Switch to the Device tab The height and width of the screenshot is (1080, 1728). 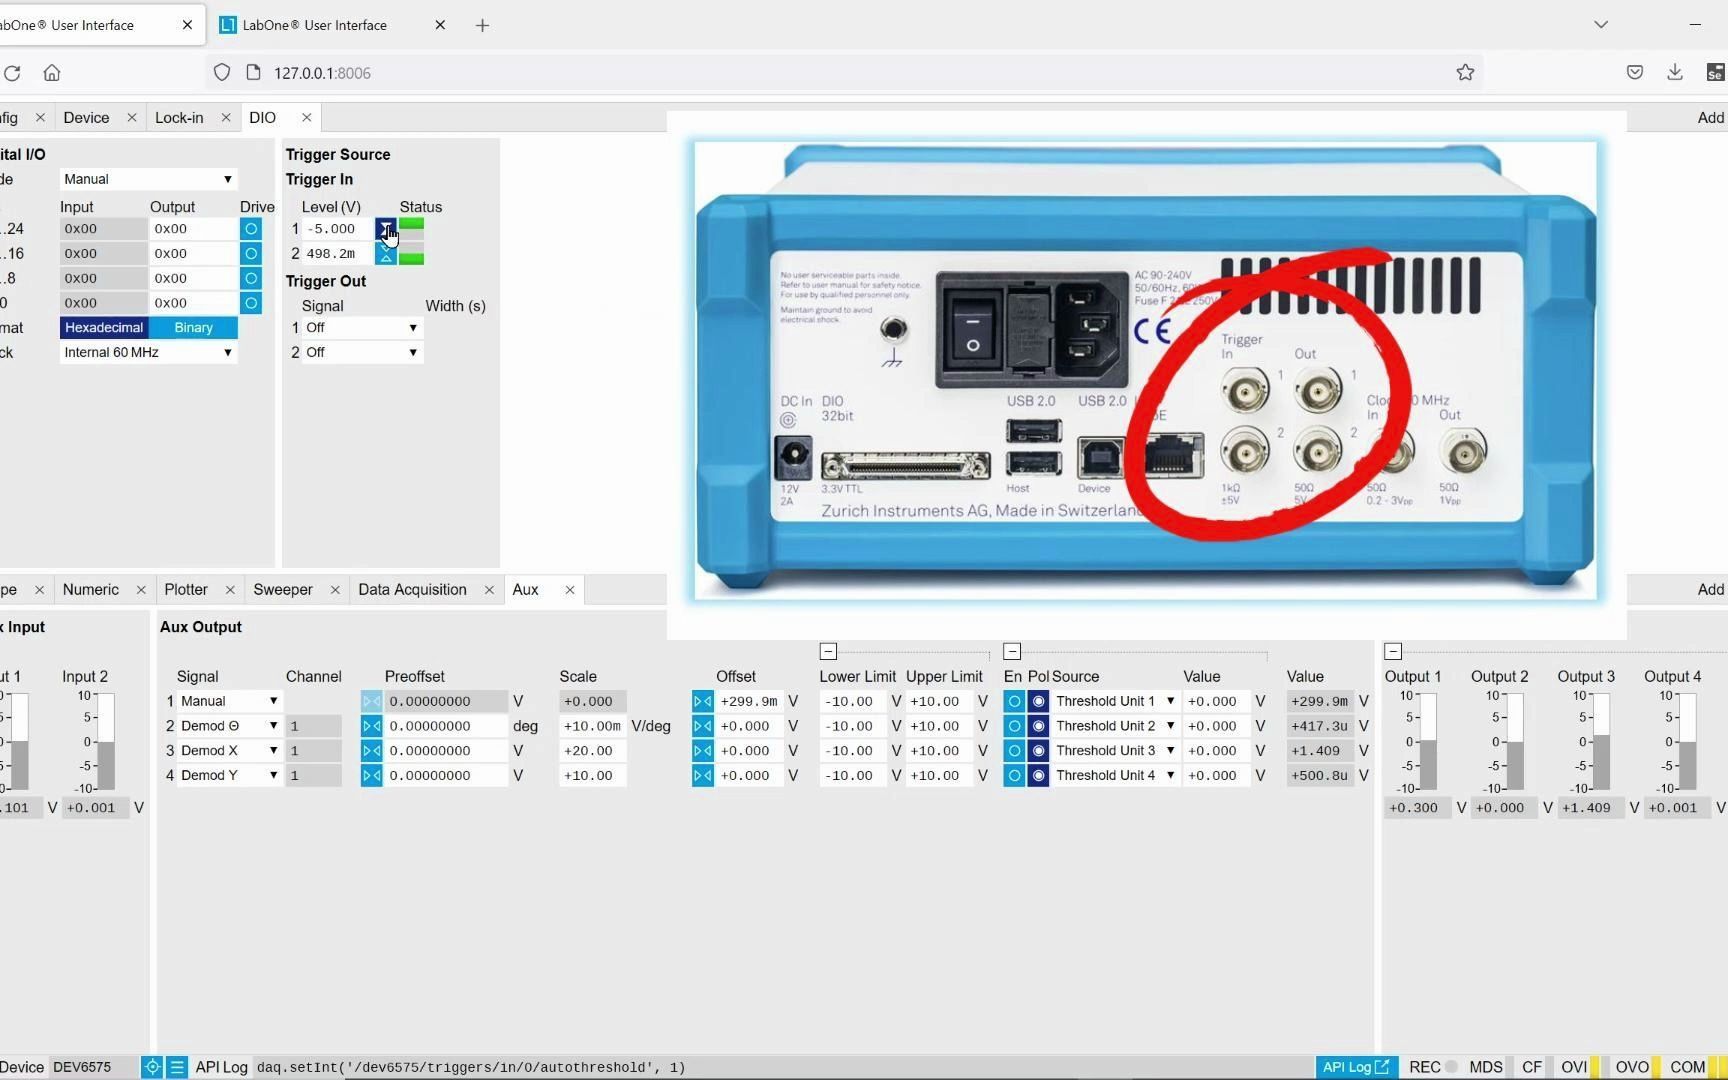pos(86,118)
